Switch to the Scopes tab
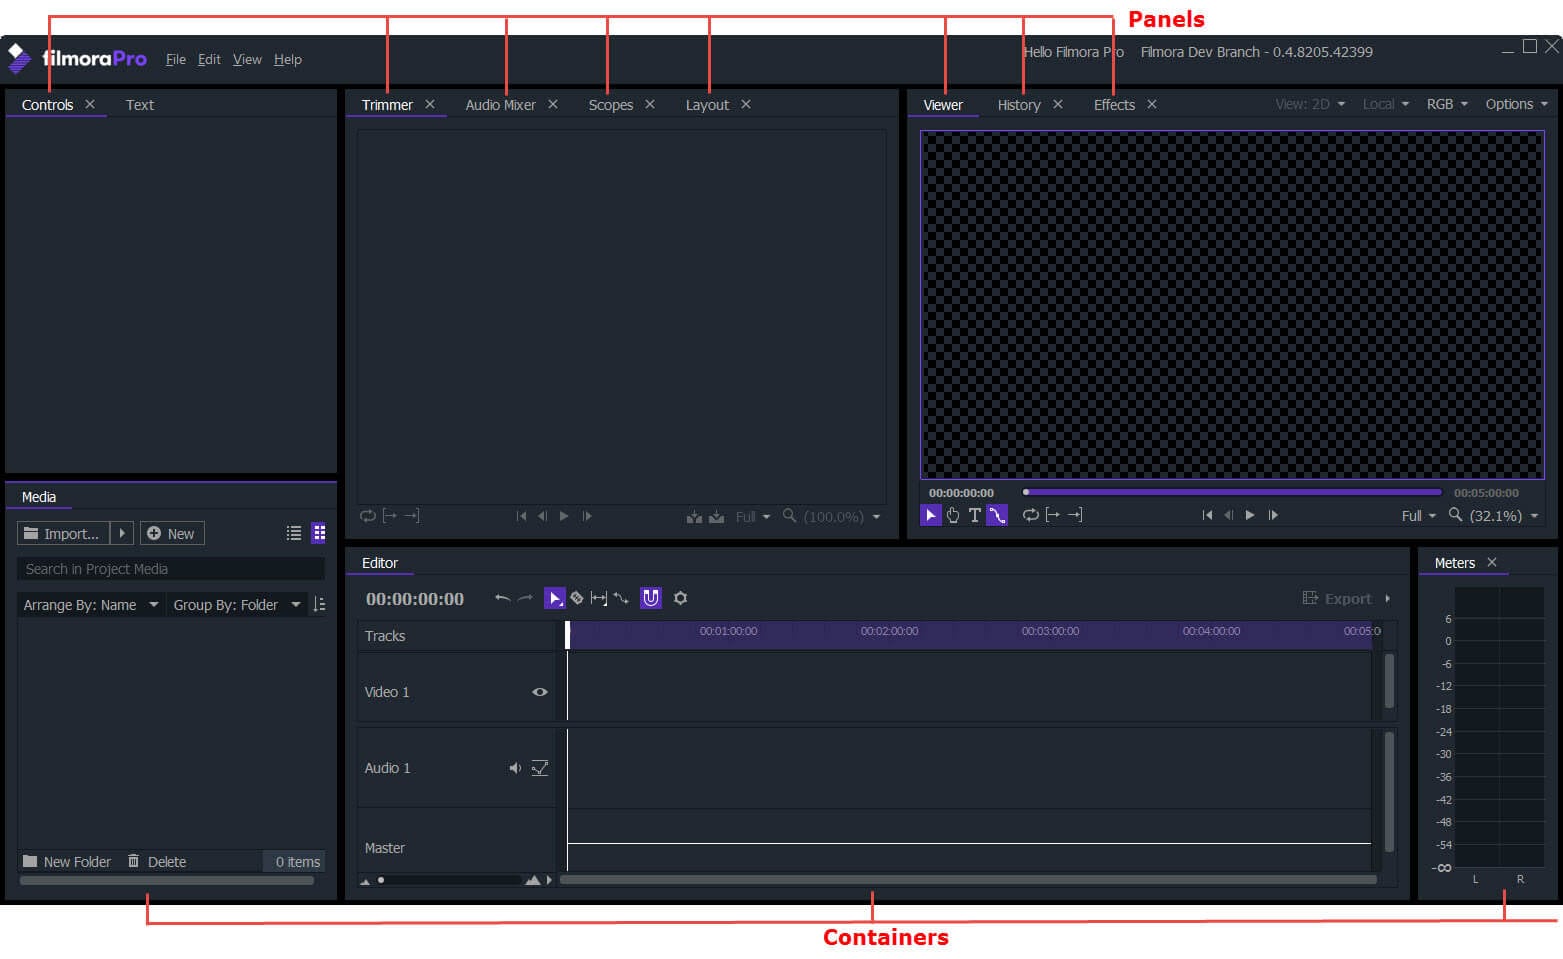Viewport: 1563px width, 959px height. [610, 104]
